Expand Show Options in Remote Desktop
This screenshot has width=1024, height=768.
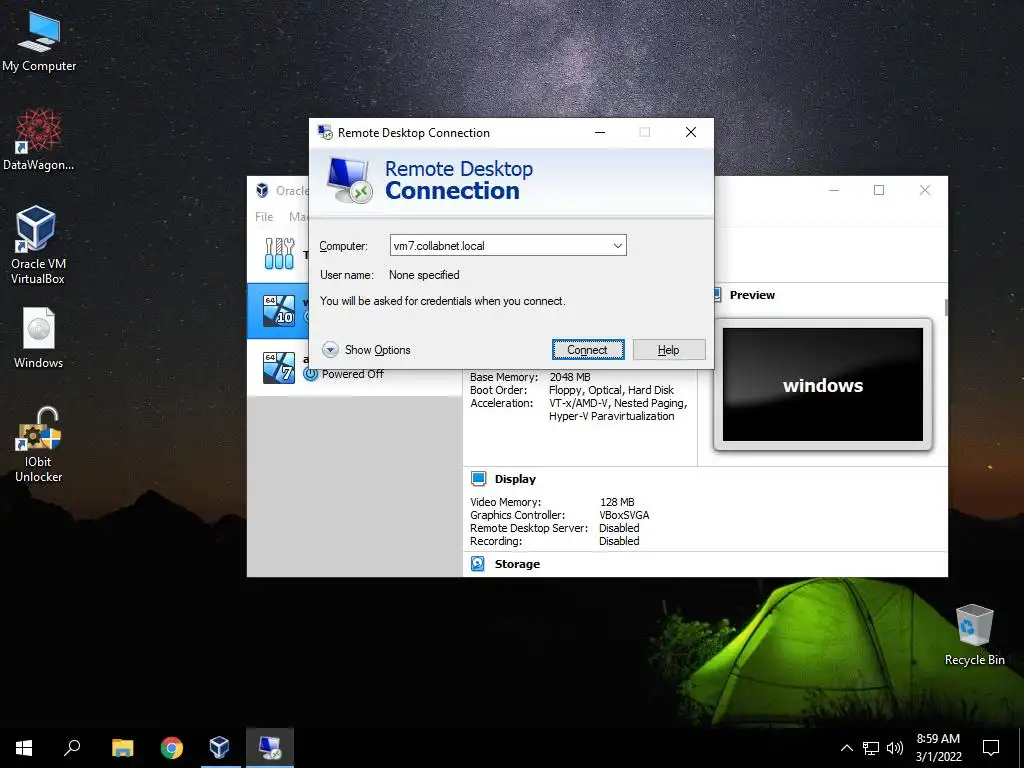366,349
